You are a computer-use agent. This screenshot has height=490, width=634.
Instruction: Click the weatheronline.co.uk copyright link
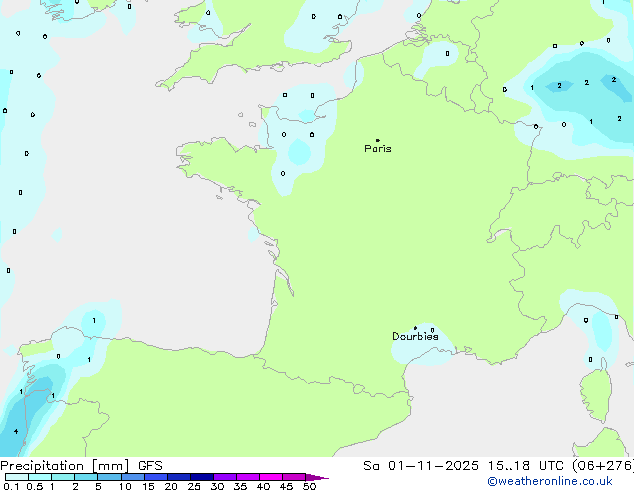(550, 481)
